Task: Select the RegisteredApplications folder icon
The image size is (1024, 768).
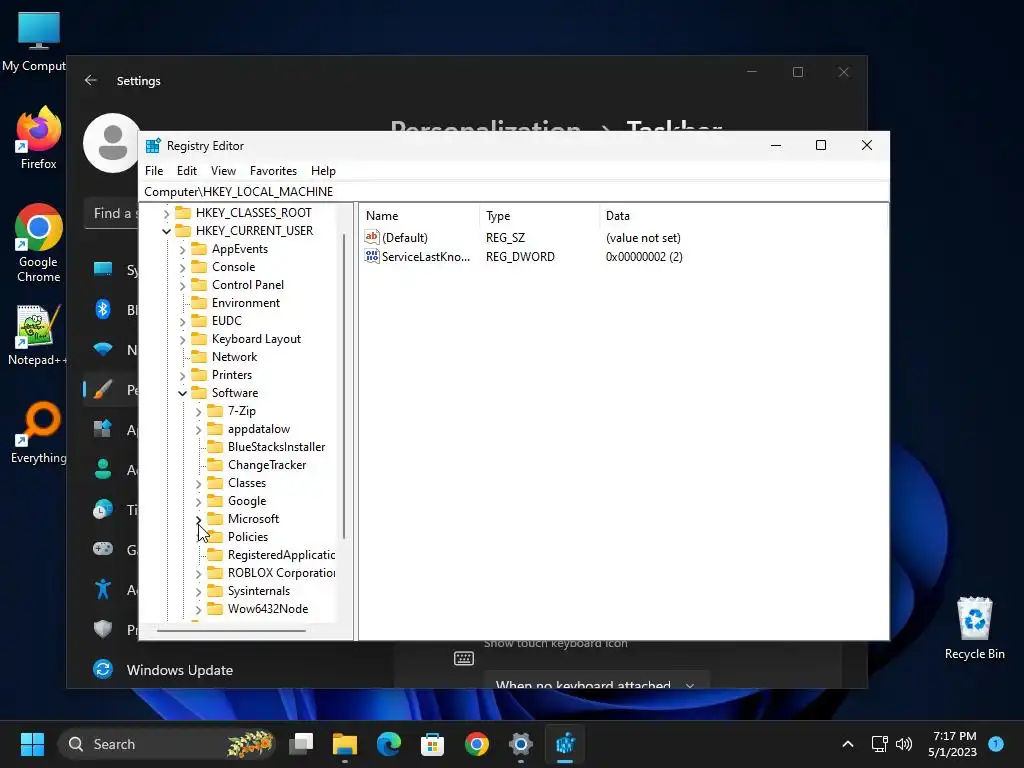Action: 215,555
